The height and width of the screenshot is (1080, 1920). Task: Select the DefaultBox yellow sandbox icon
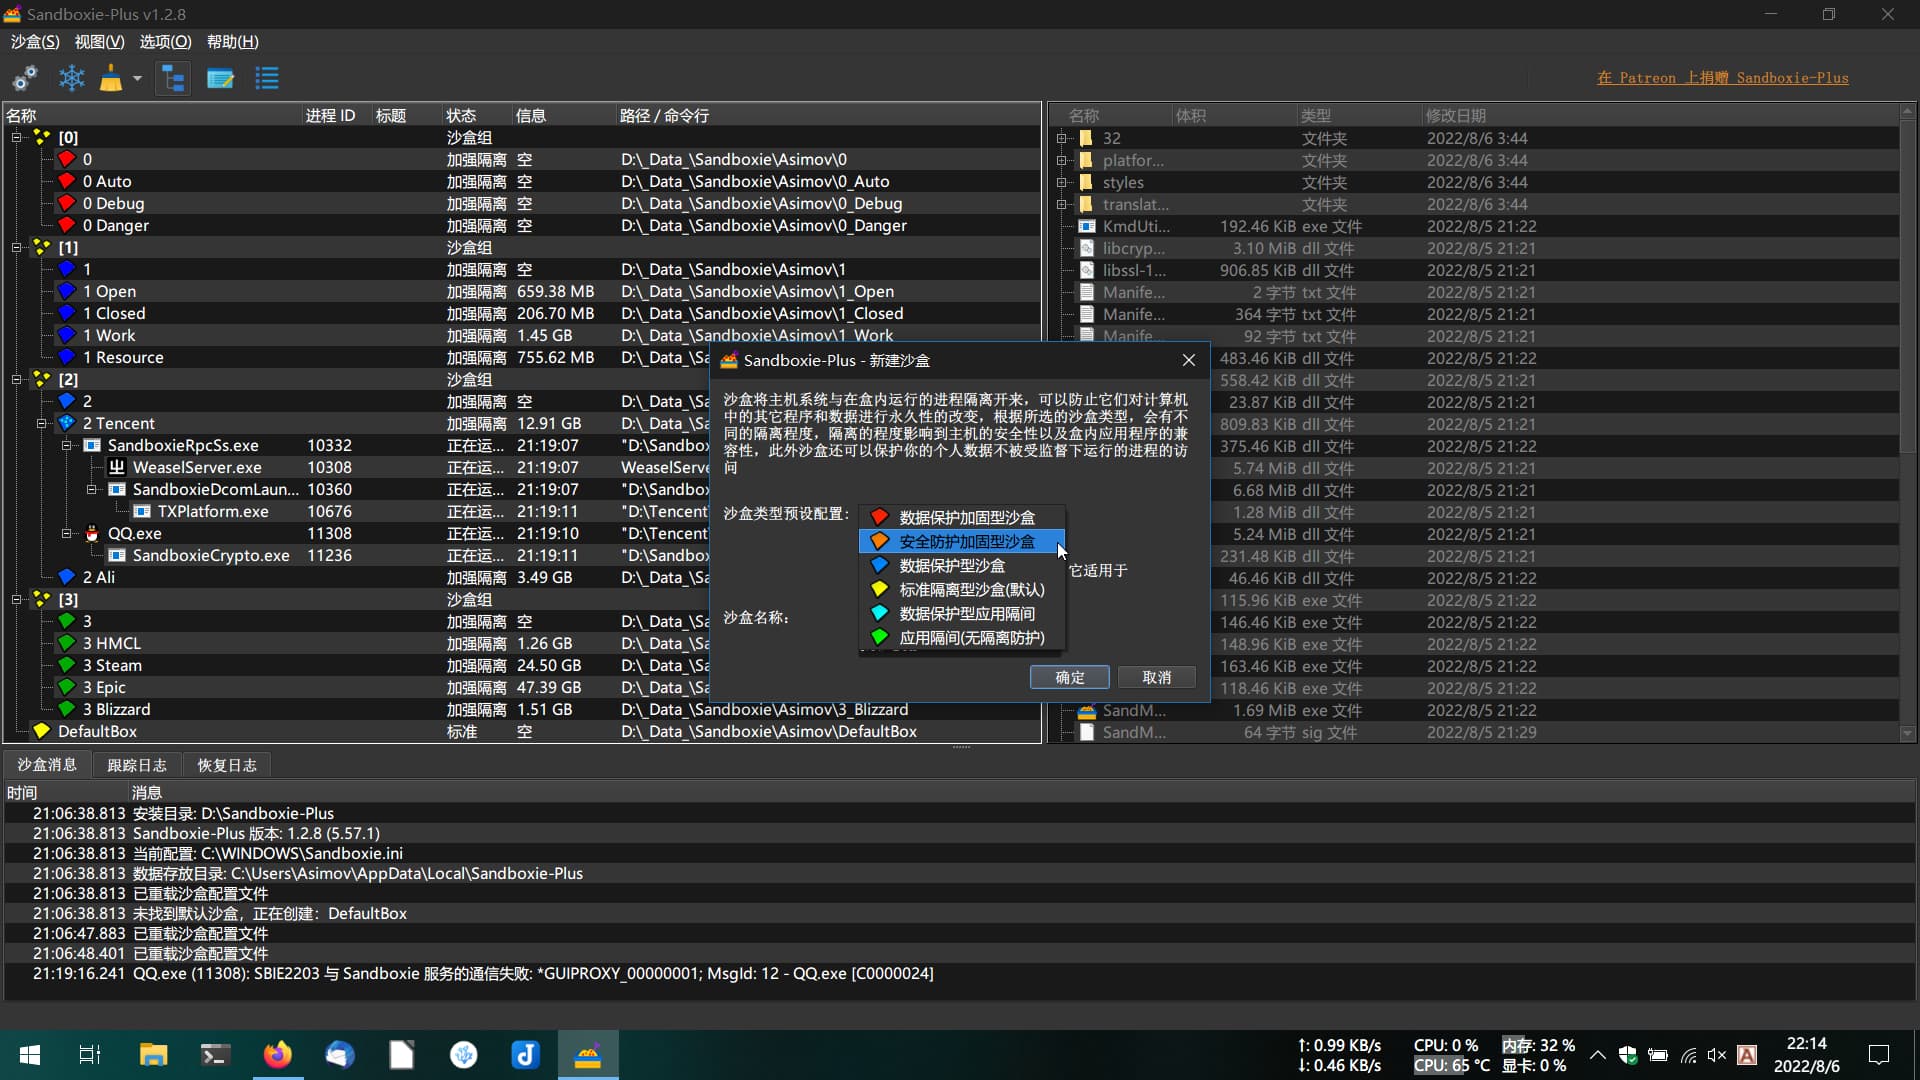(x=41, y=731)
